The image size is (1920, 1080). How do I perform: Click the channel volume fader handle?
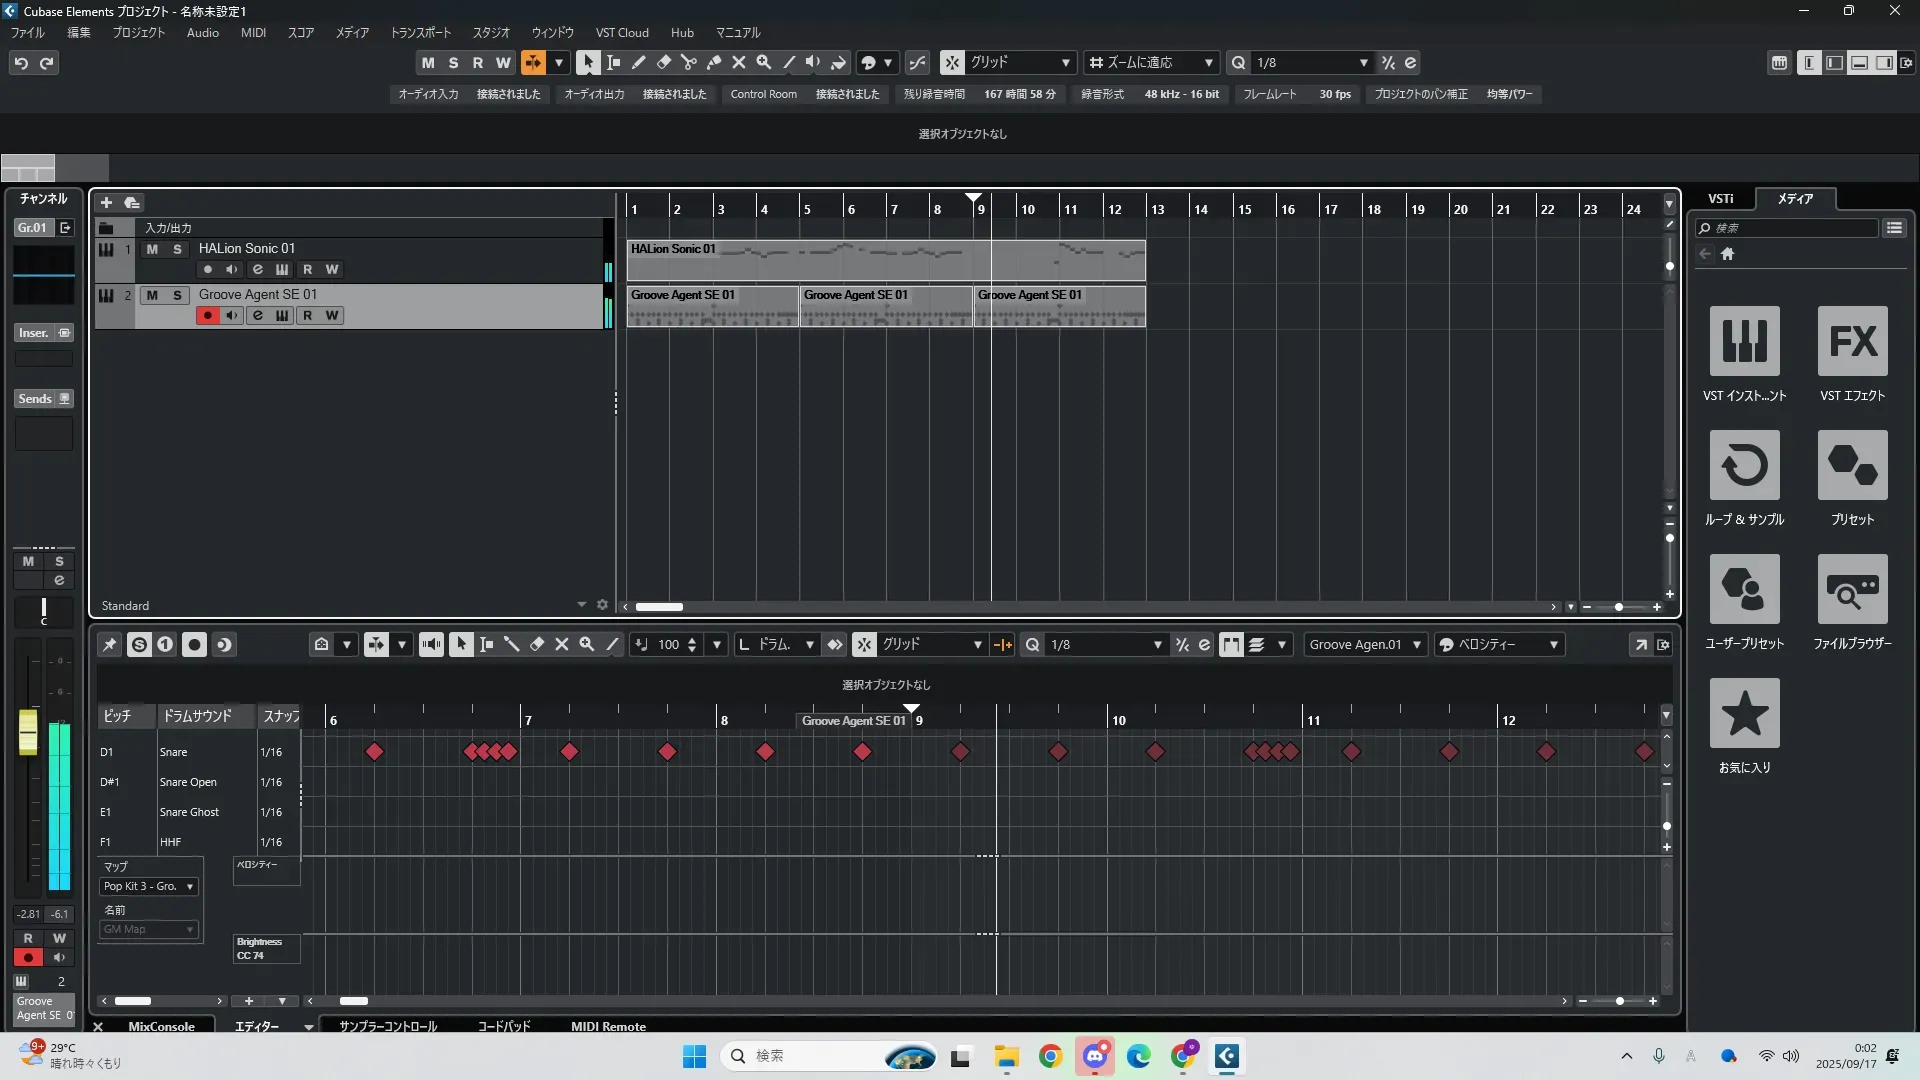(x=28, y=731)
